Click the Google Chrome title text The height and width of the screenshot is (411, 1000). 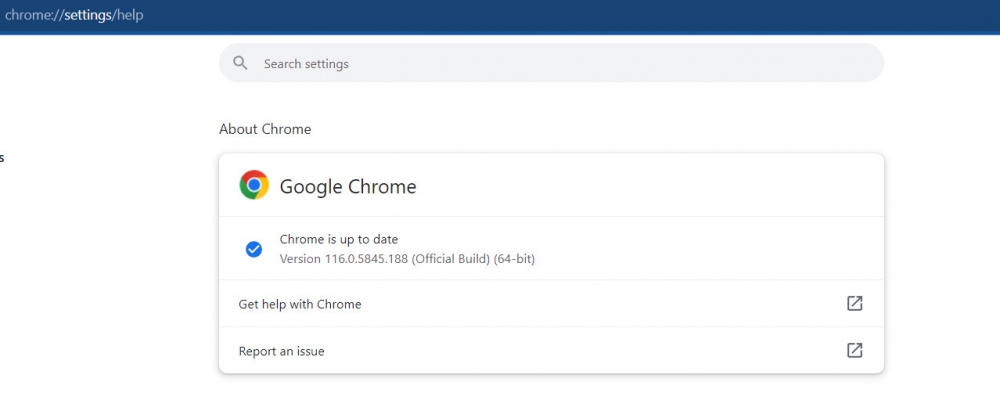click(348, 186)
